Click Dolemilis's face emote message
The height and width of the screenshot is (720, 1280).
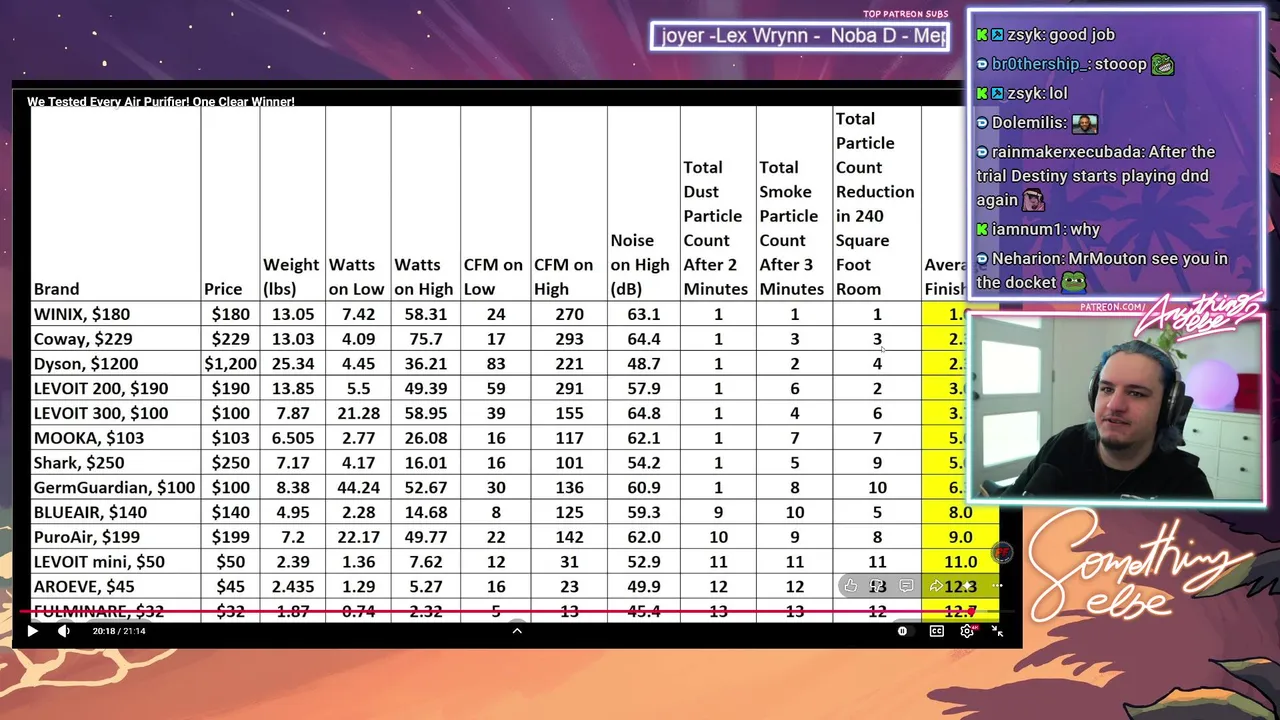pyautogui.click(x=1085, y=123)
